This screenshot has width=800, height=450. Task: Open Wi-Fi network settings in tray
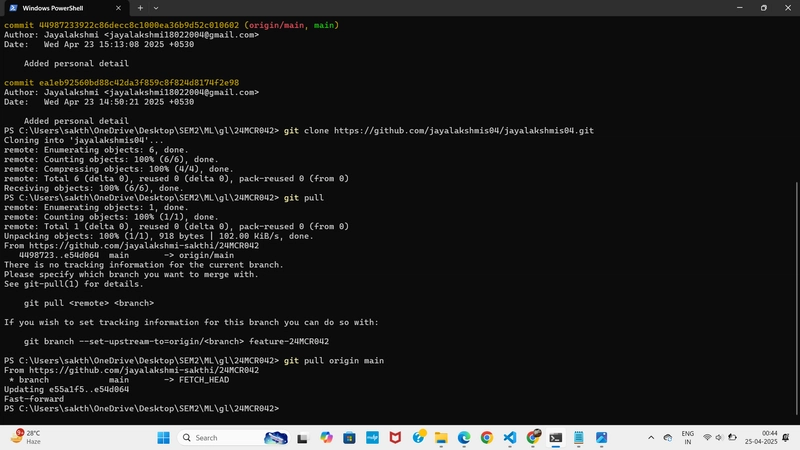coord(707,438)
